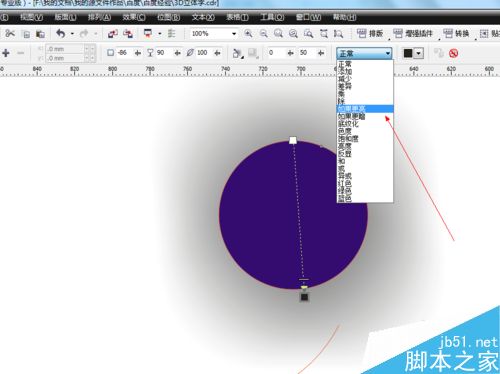
Task: Open the 版面(L) menu
Action: (x=65, y=17)
